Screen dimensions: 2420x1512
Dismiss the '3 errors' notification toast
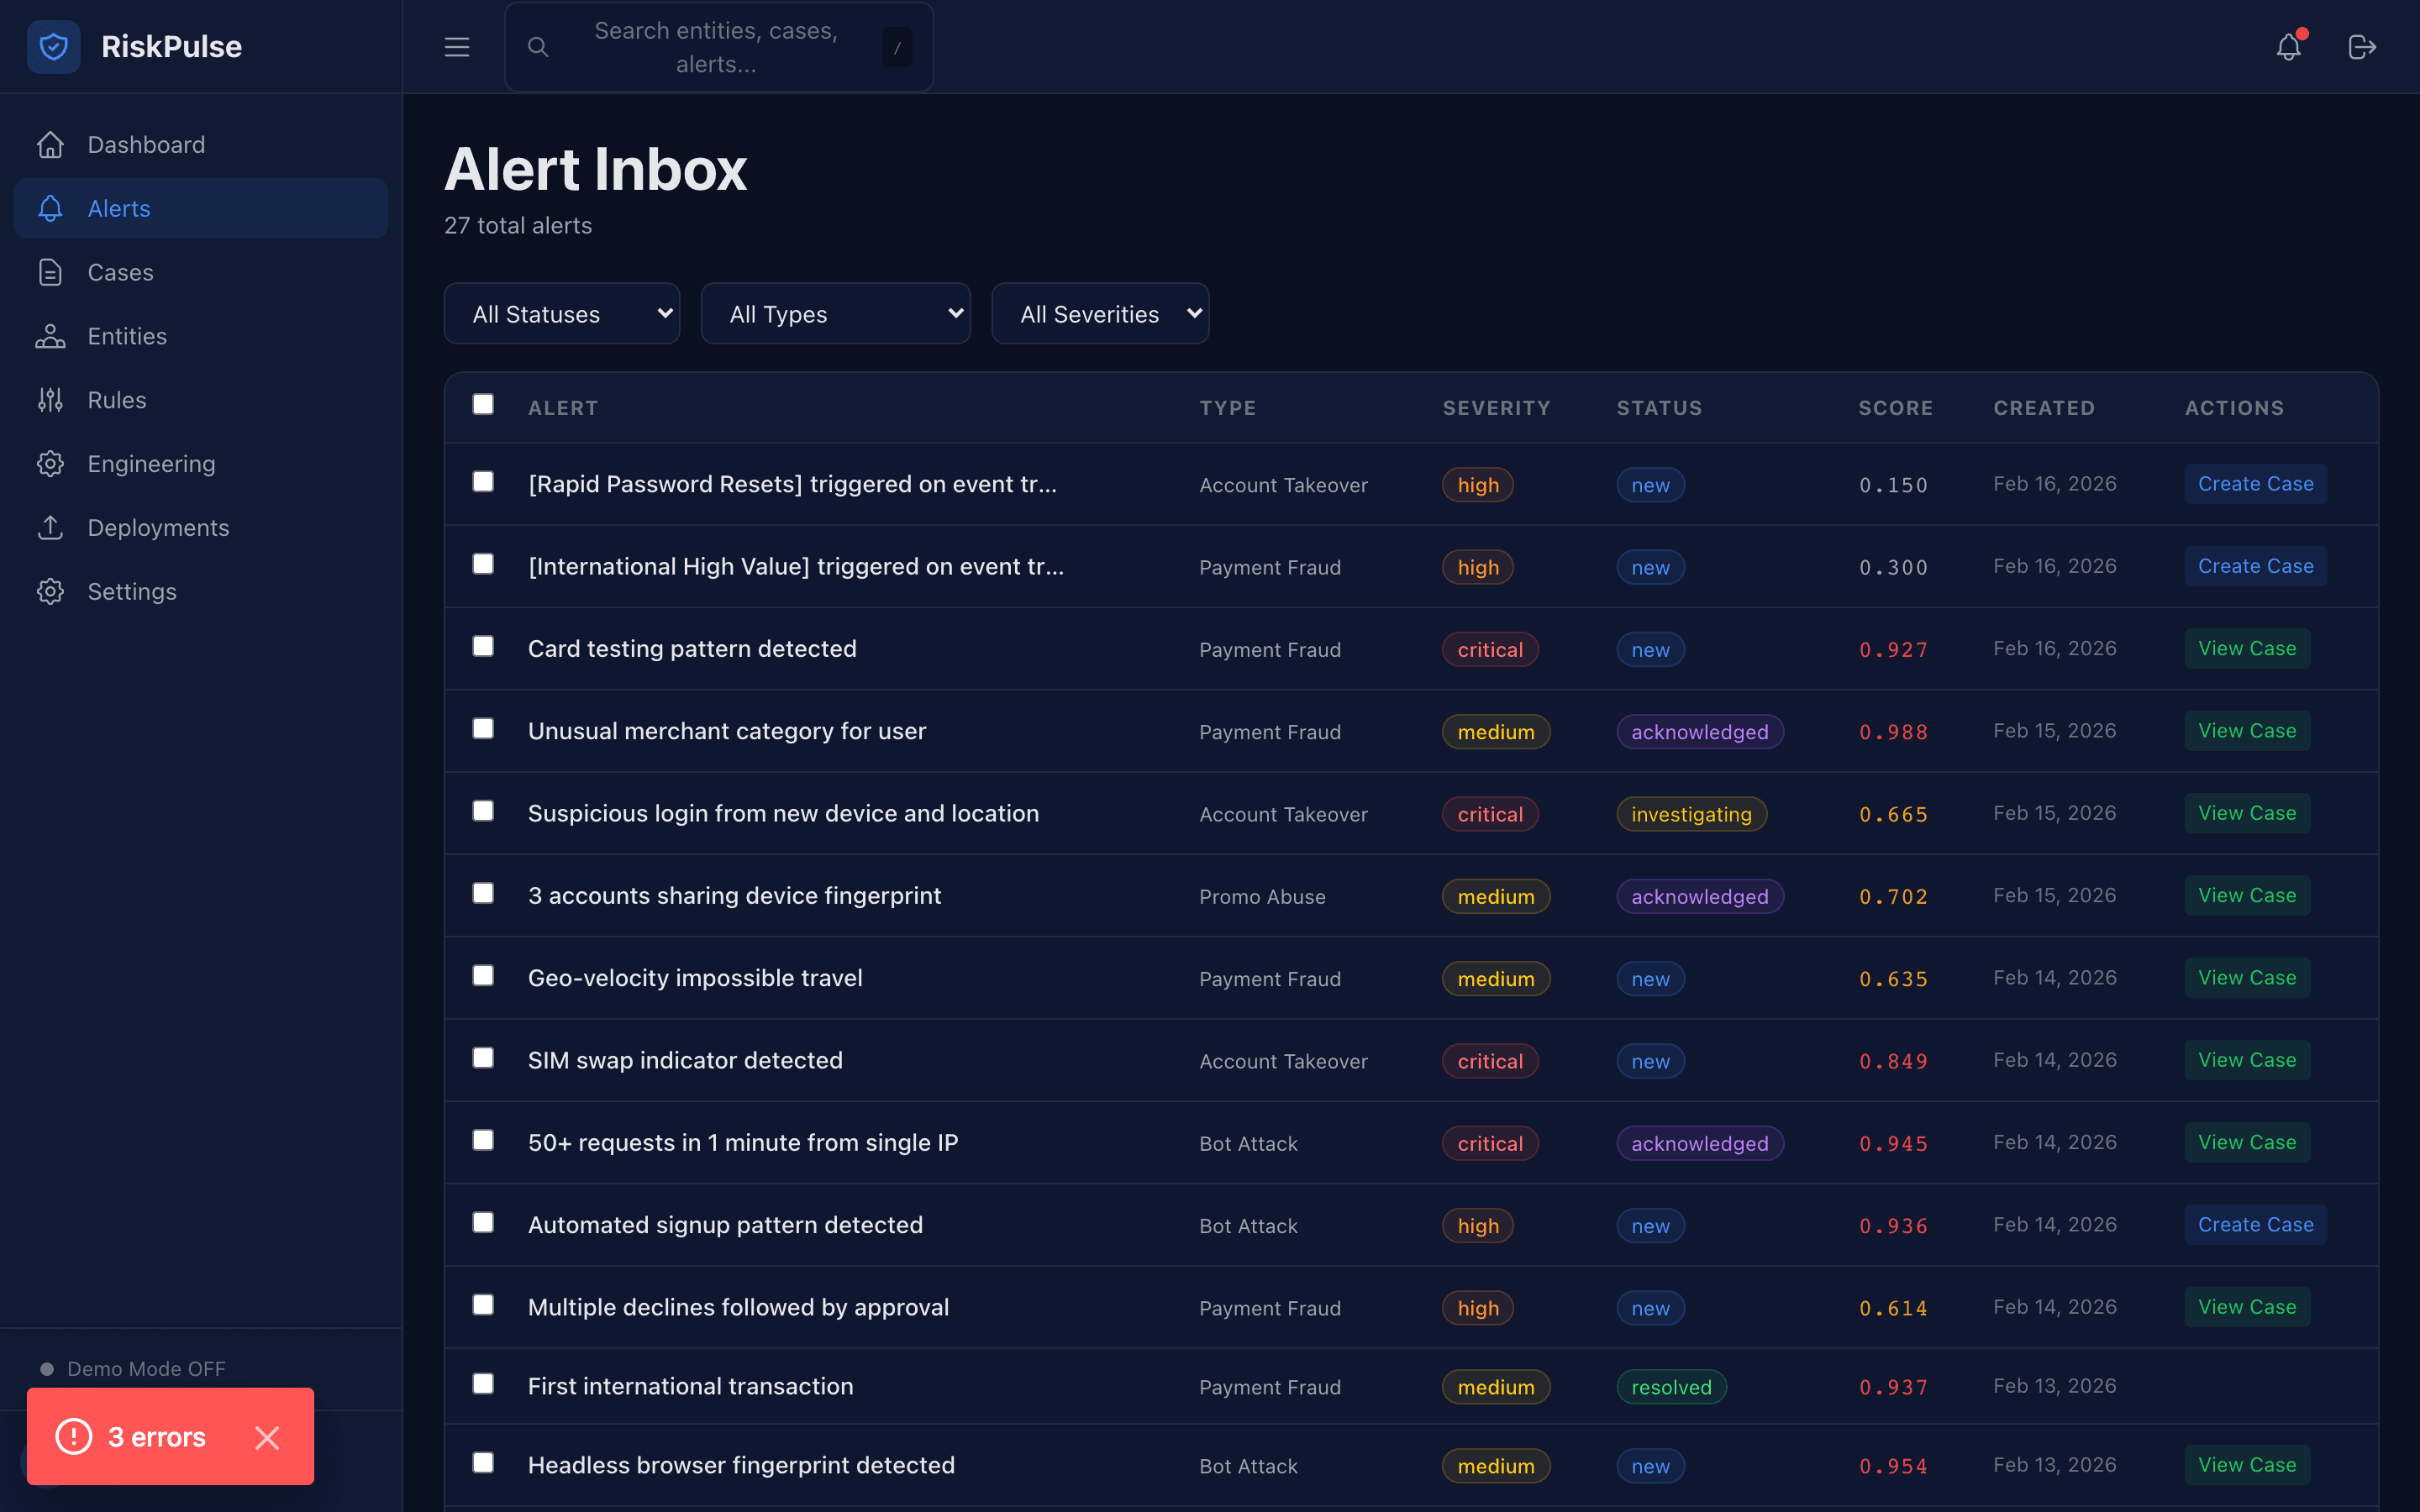(267, 1437)
